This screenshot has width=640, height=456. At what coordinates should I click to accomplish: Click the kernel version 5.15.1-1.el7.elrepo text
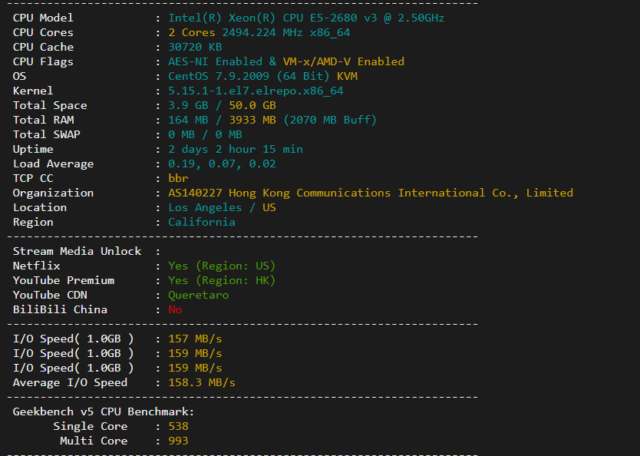(x=255, y=91)
